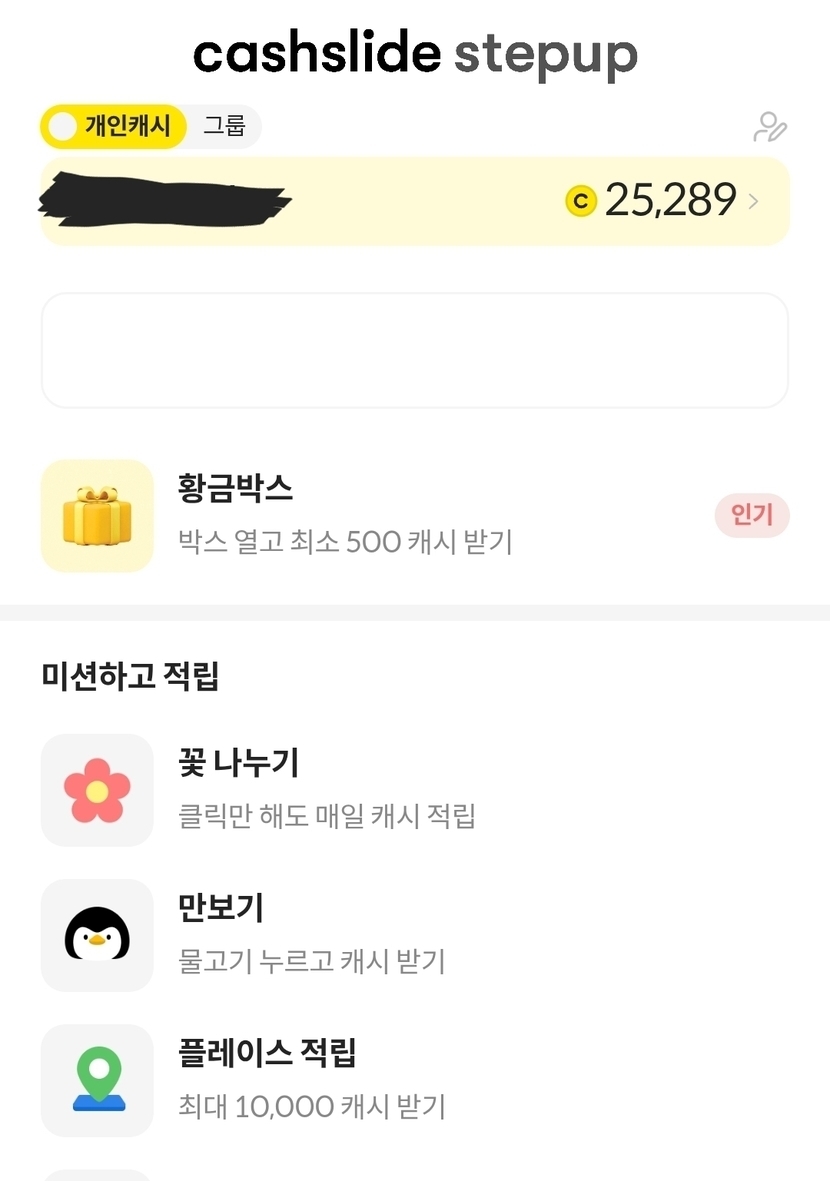
Task: Tap "박스 열고 최소 500 캐시 받기" text
Action: pyautogui.click(x=345, y=543)
